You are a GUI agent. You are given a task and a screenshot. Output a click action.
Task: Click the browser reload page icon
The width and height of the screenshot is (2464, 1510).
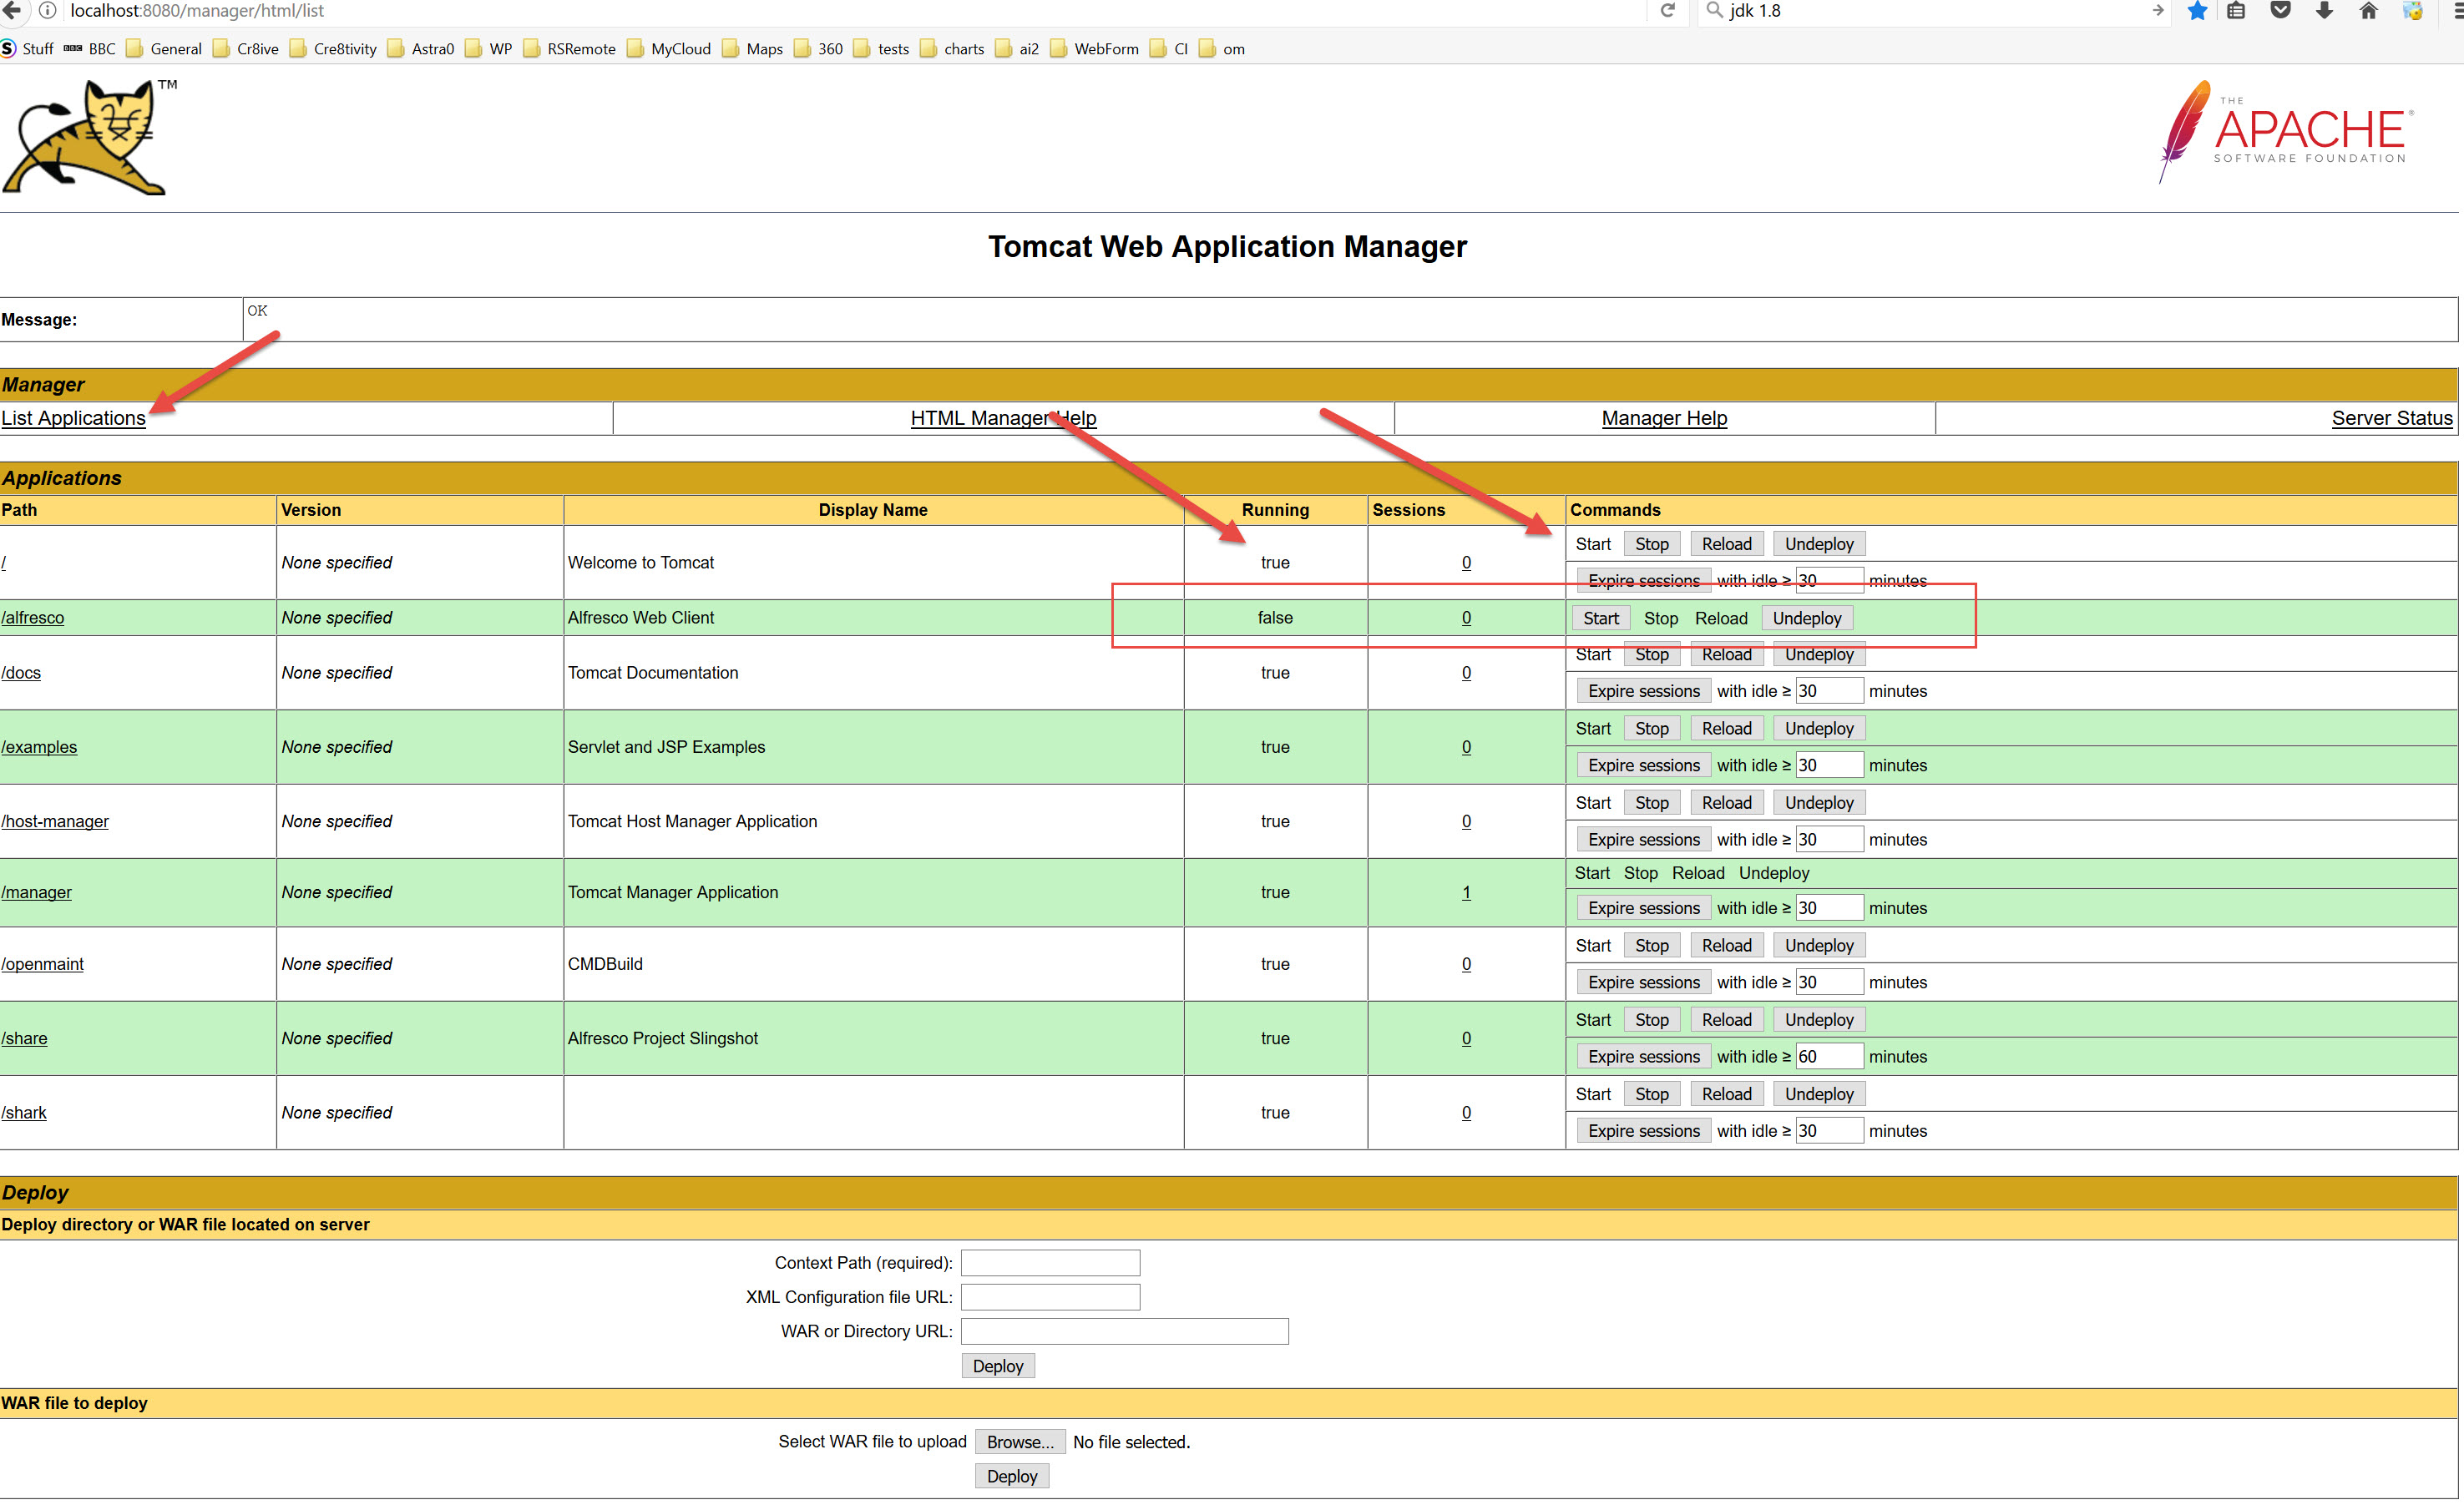click(1667, 11)
